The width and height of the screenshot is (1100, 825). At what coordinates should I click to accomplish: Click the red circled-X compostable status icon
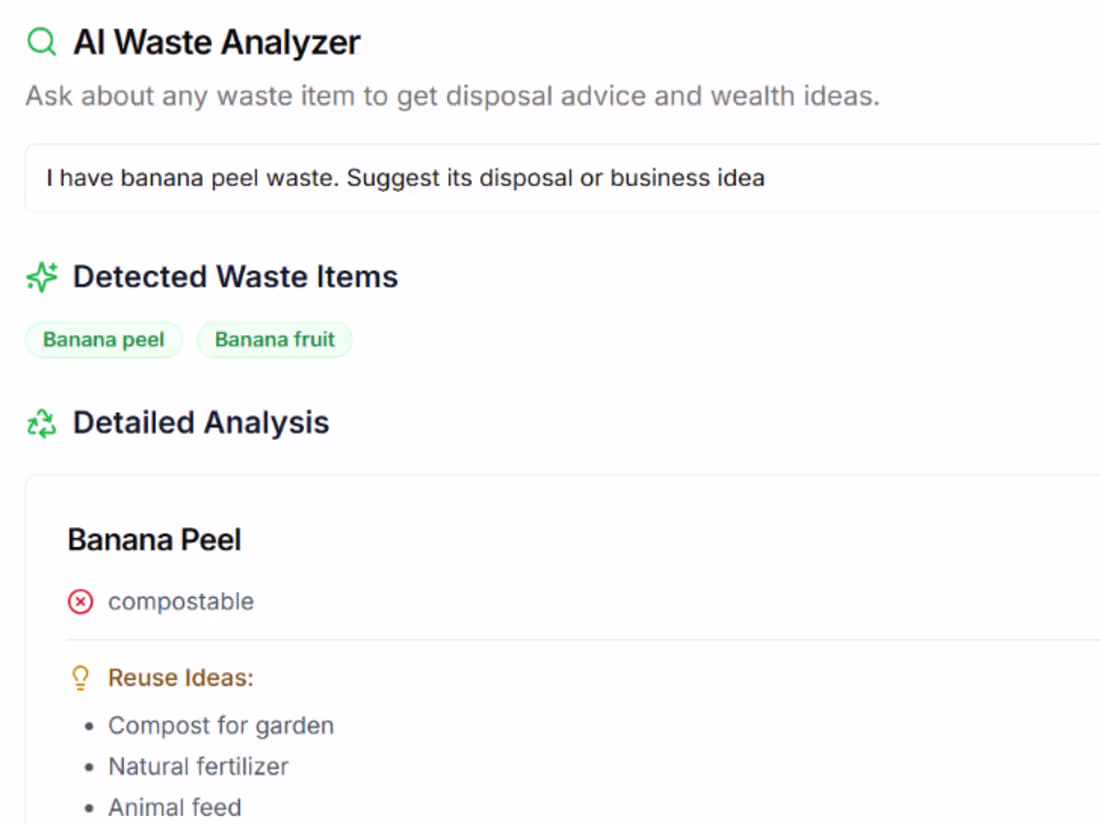point(80,601)
